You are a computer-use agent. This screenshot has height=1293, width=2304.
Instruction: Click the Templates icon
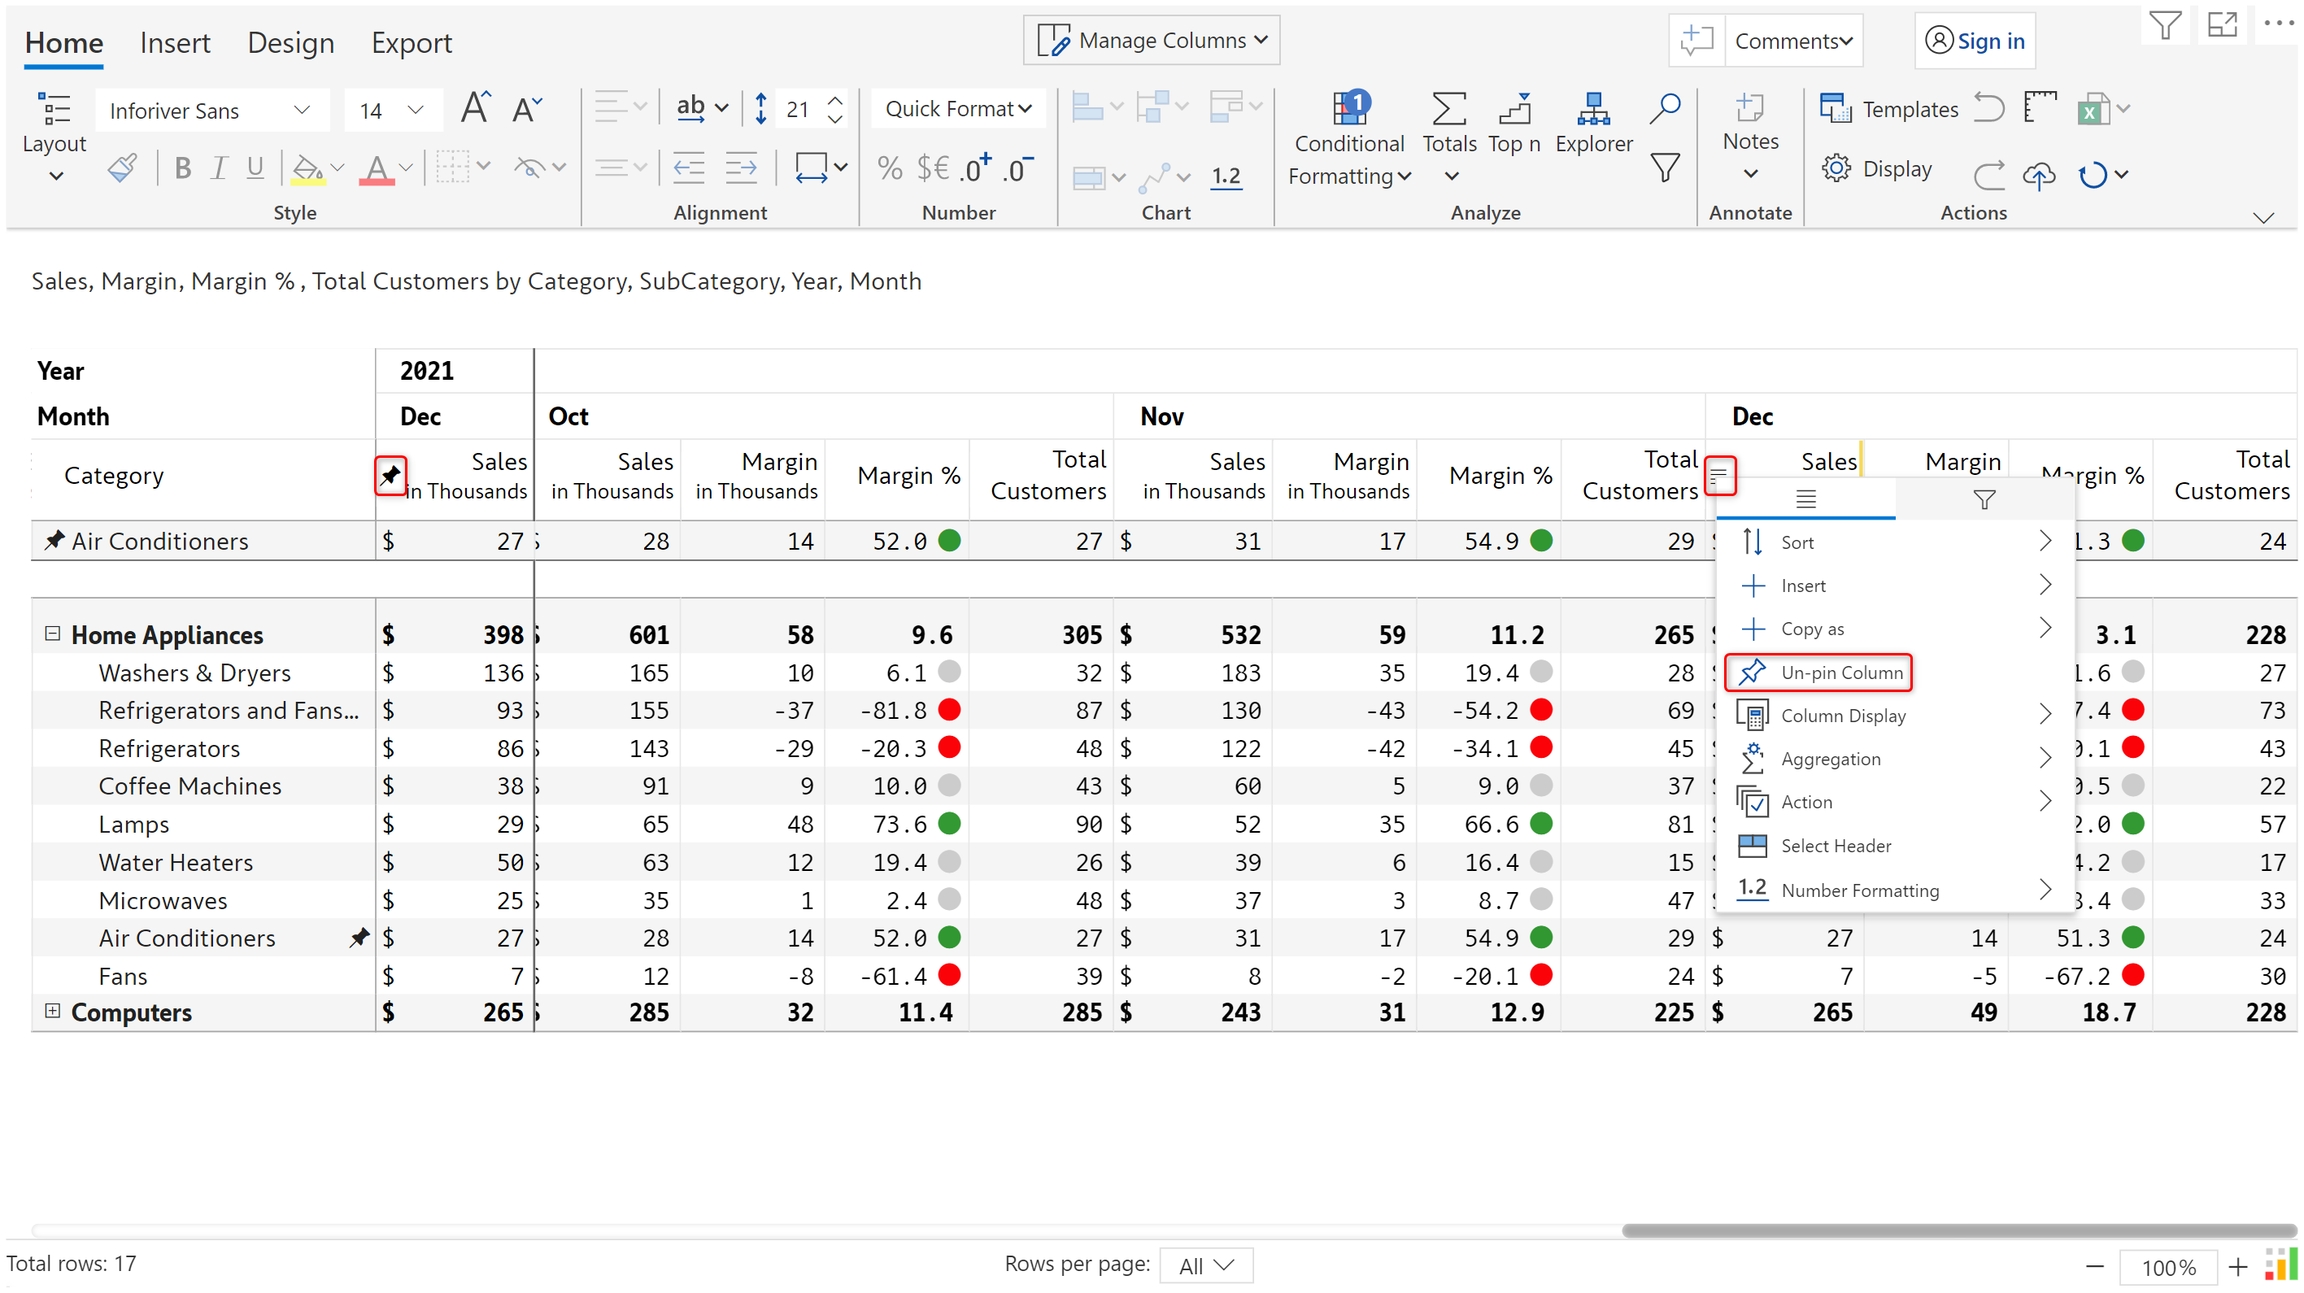(x=1835, y=109)
